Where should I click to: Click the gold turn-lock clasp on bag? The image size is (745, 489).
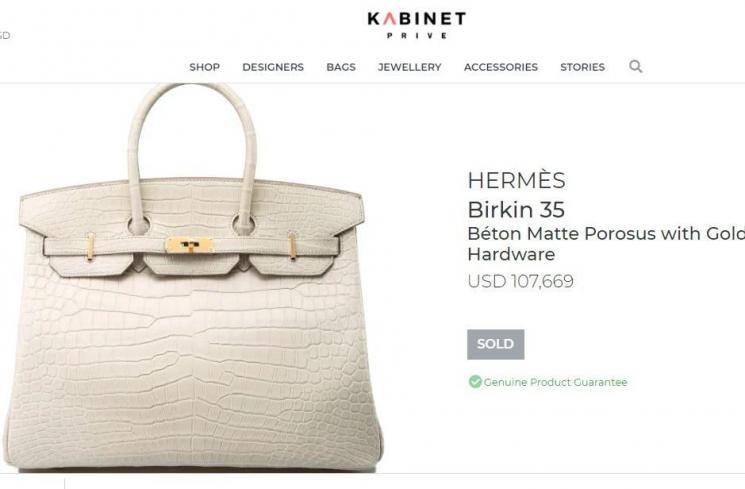(x=189, y=246)
